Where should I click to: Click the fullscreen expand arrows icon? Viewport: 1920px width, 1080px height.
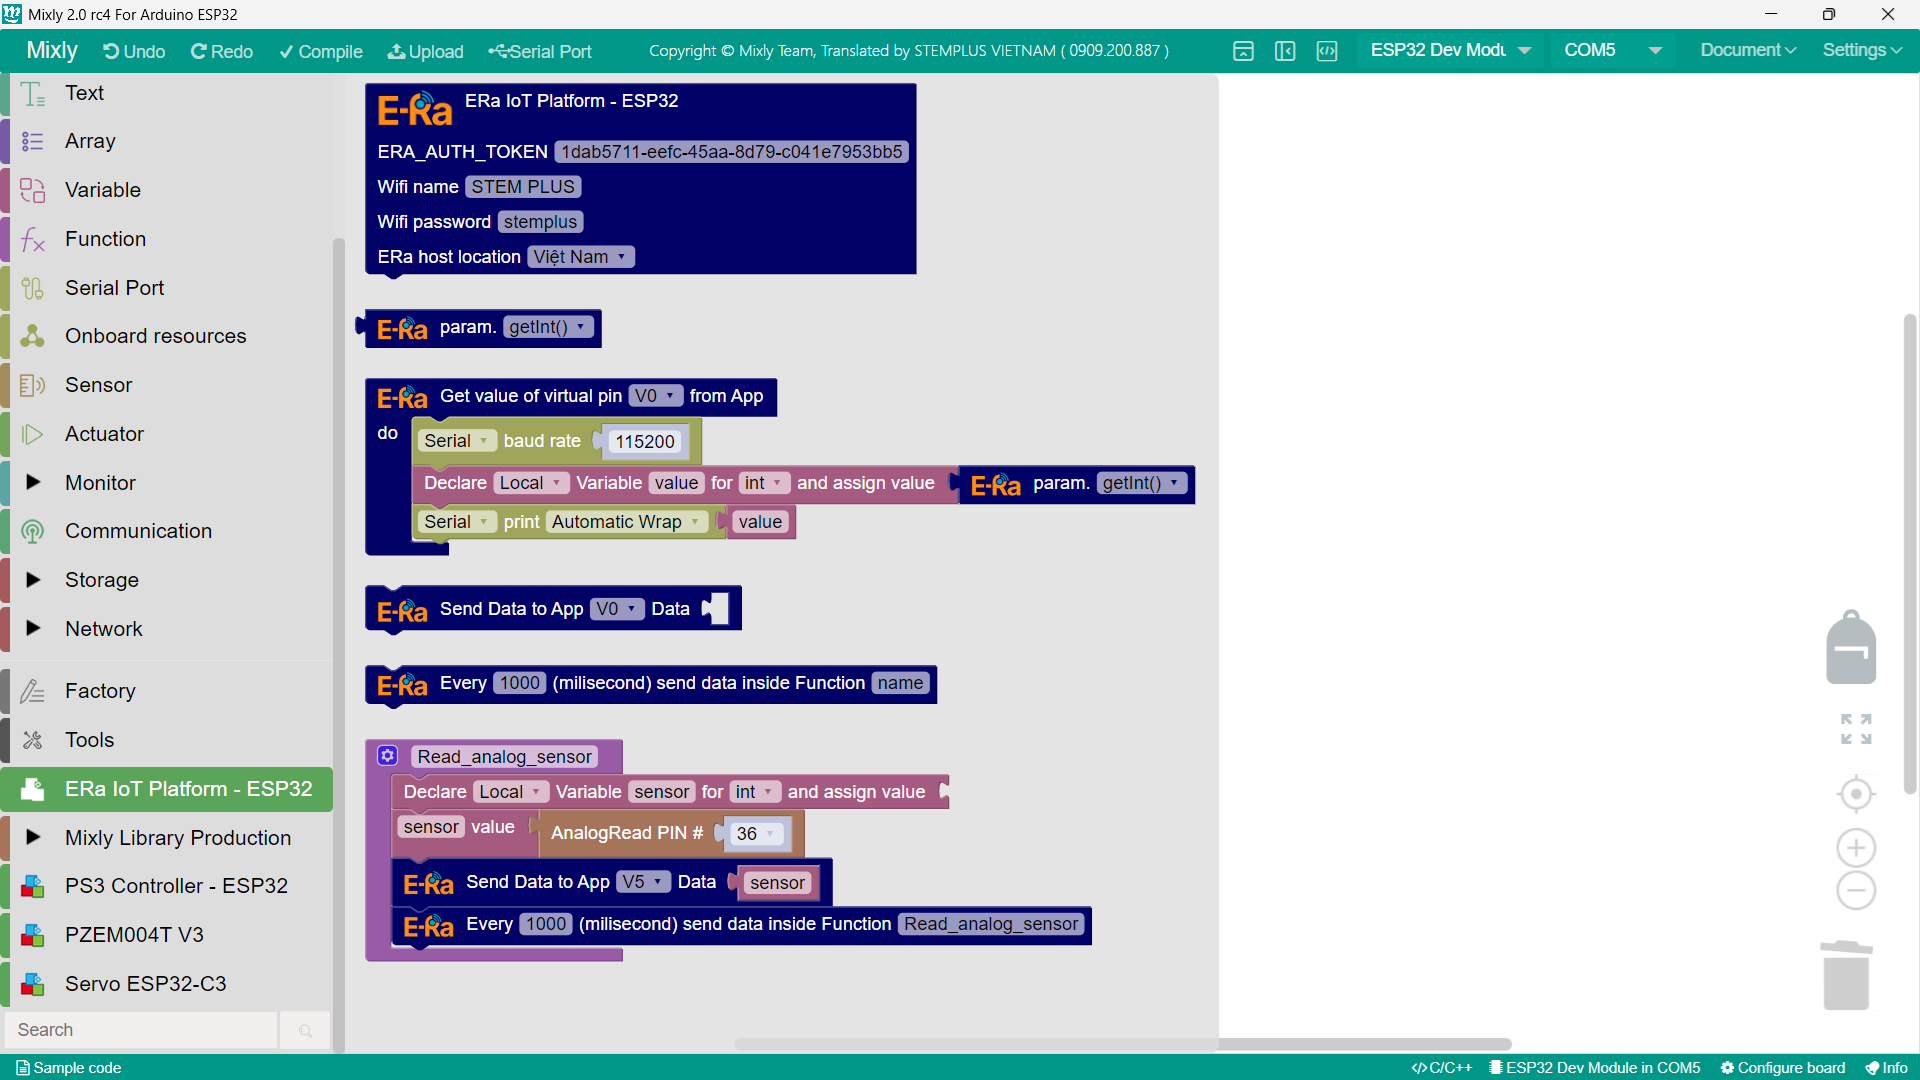click(x=1856, y=729)
